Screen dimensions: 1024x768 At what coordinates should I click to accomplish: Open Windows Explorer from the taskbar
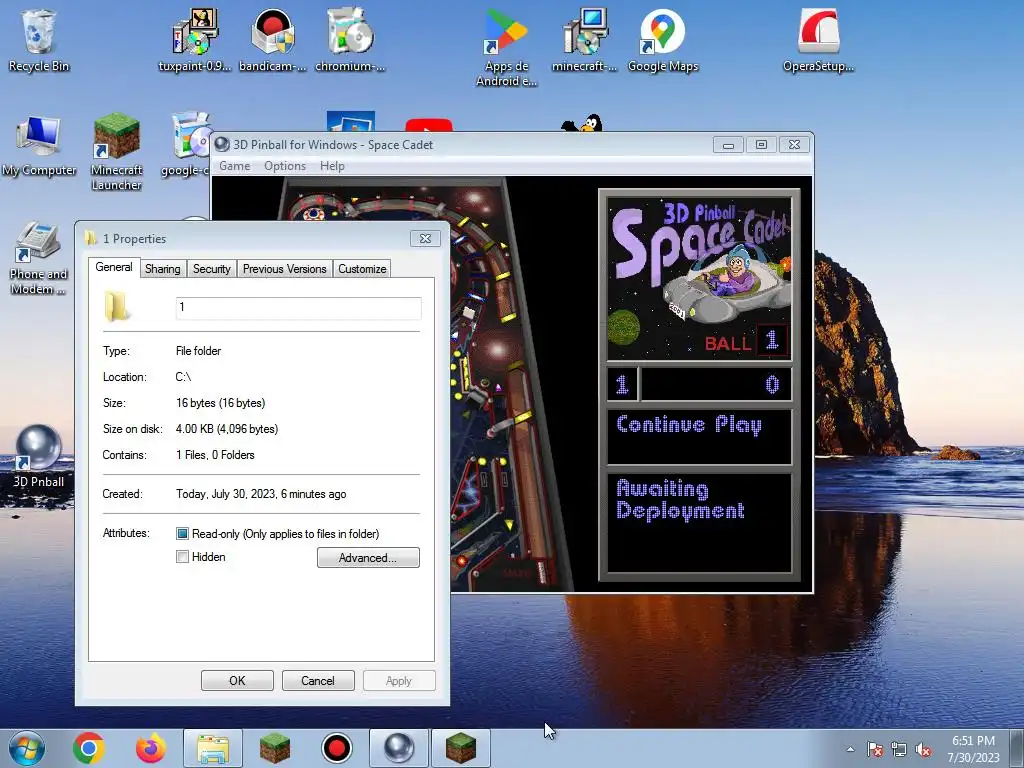(213, 748)
